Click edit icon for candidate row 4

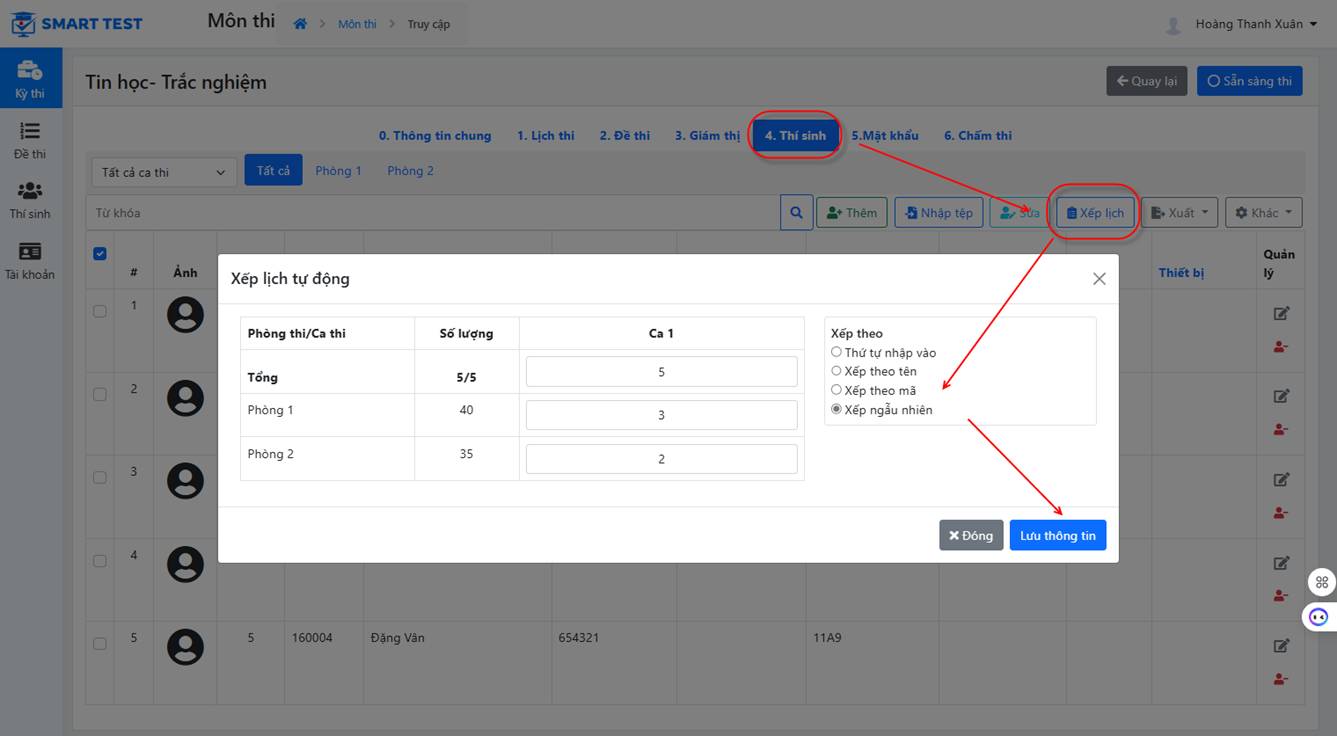pos(1281,563)
